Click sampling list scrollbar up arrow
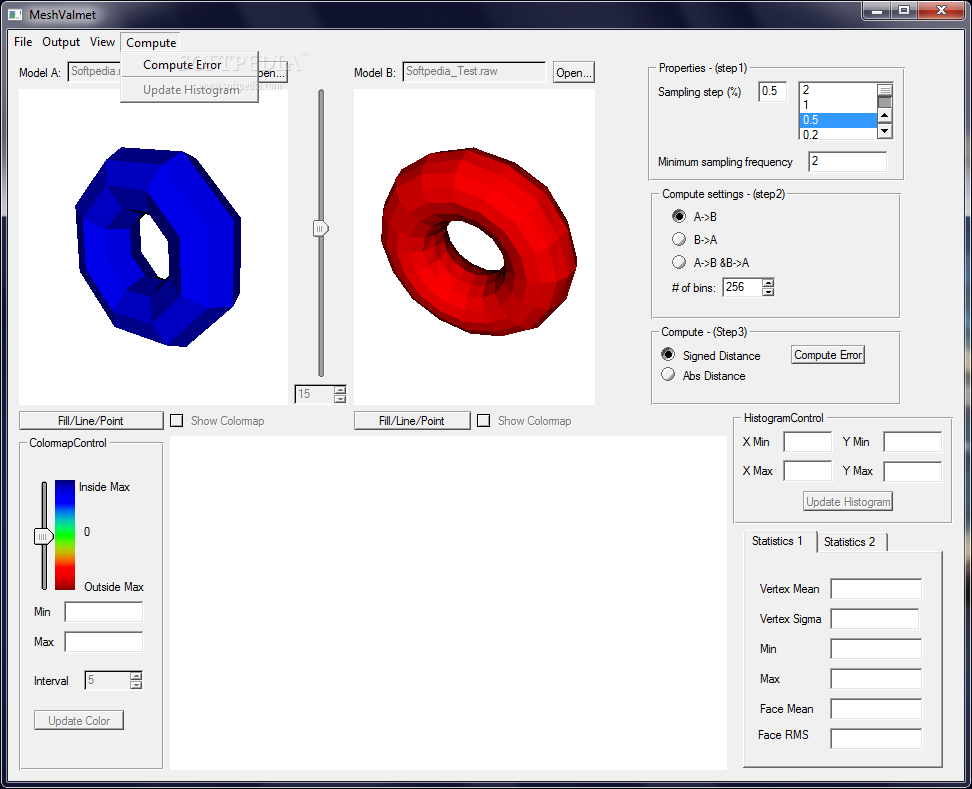 [885, 115]
